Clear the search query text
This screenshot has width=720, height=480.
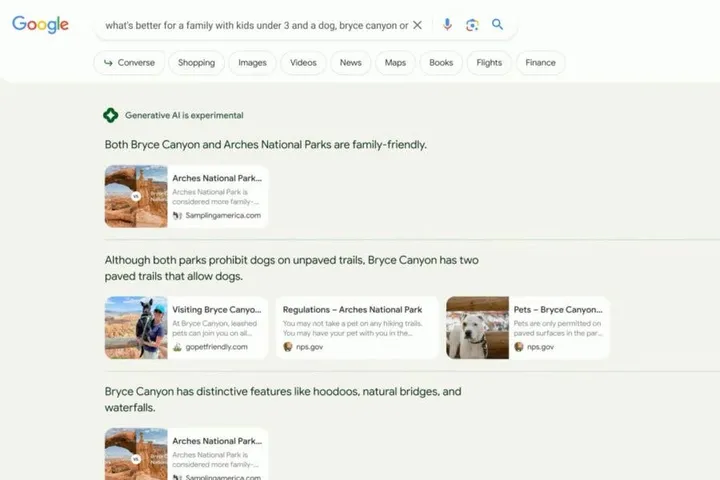click(418, 25)
